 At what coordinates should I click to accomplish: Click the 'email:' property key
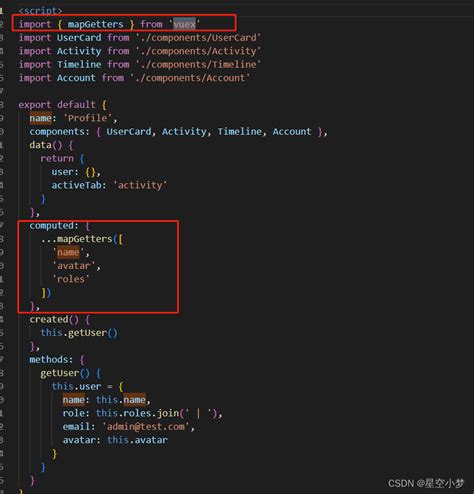(79, 427)
